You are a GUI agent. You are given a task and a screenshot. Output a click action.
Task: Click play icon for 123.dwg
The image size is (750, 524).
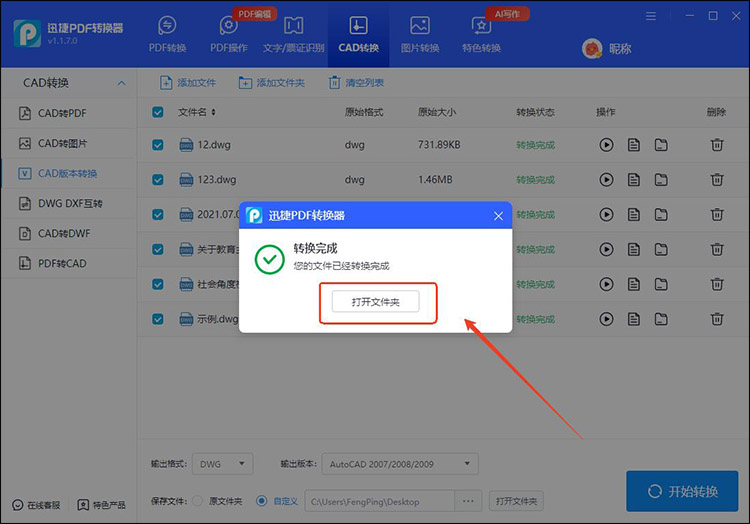coord(607,180)
